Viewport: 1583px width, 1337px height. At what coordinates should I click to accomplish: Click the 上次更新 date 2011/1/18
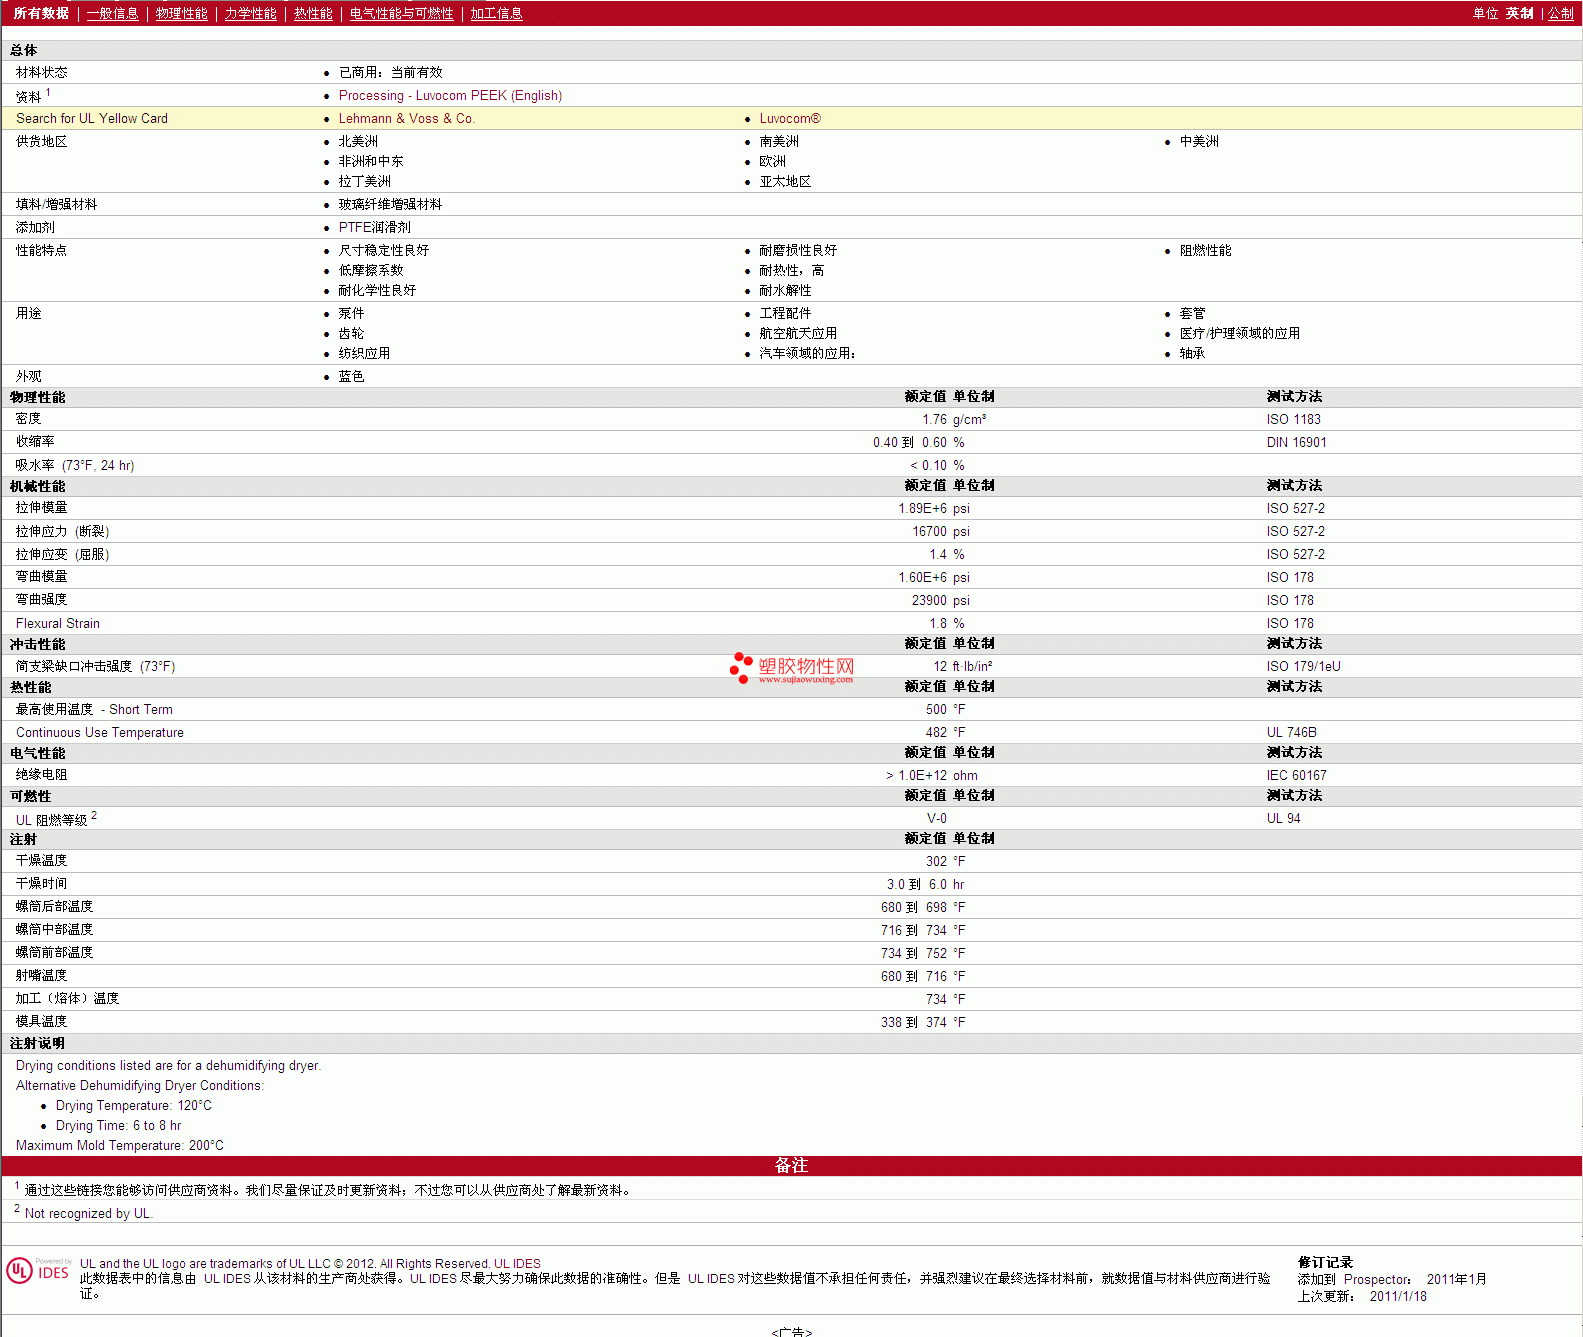[x=1398, y=1296]
